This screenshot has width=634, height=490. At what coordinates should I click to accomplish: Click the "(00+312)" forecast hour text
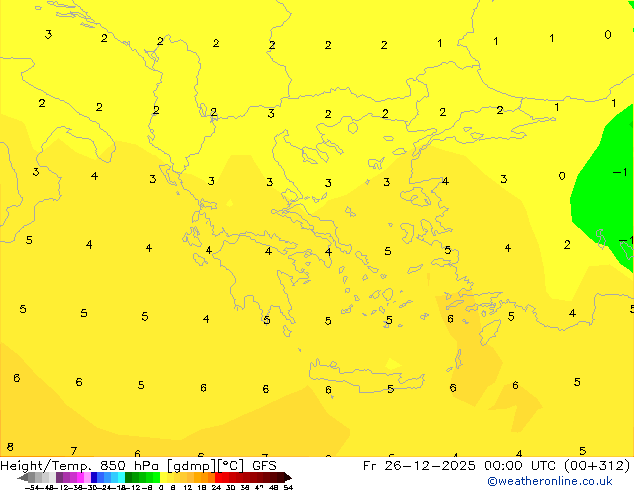point(597,466)
